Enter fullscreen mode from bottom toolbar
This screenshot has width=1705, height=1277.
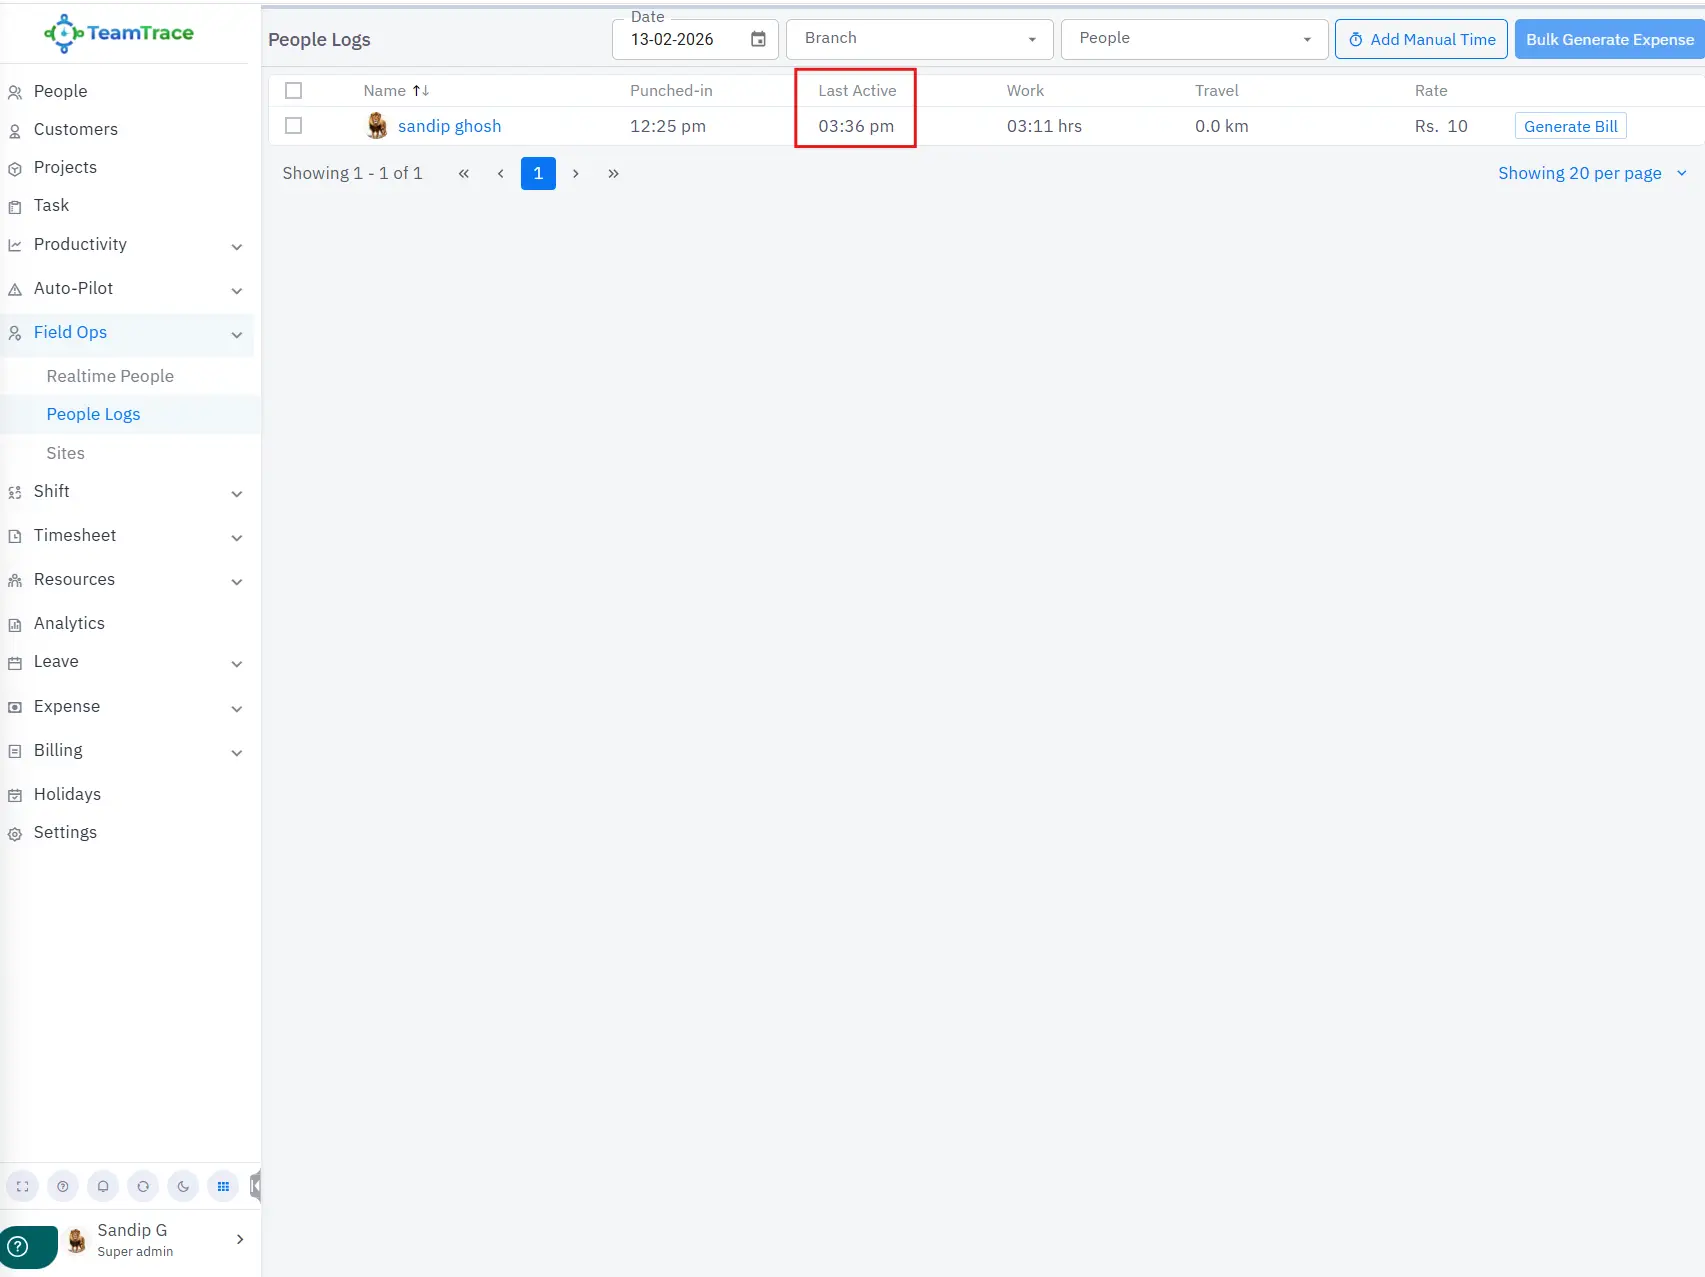(x=23, y=1187)
